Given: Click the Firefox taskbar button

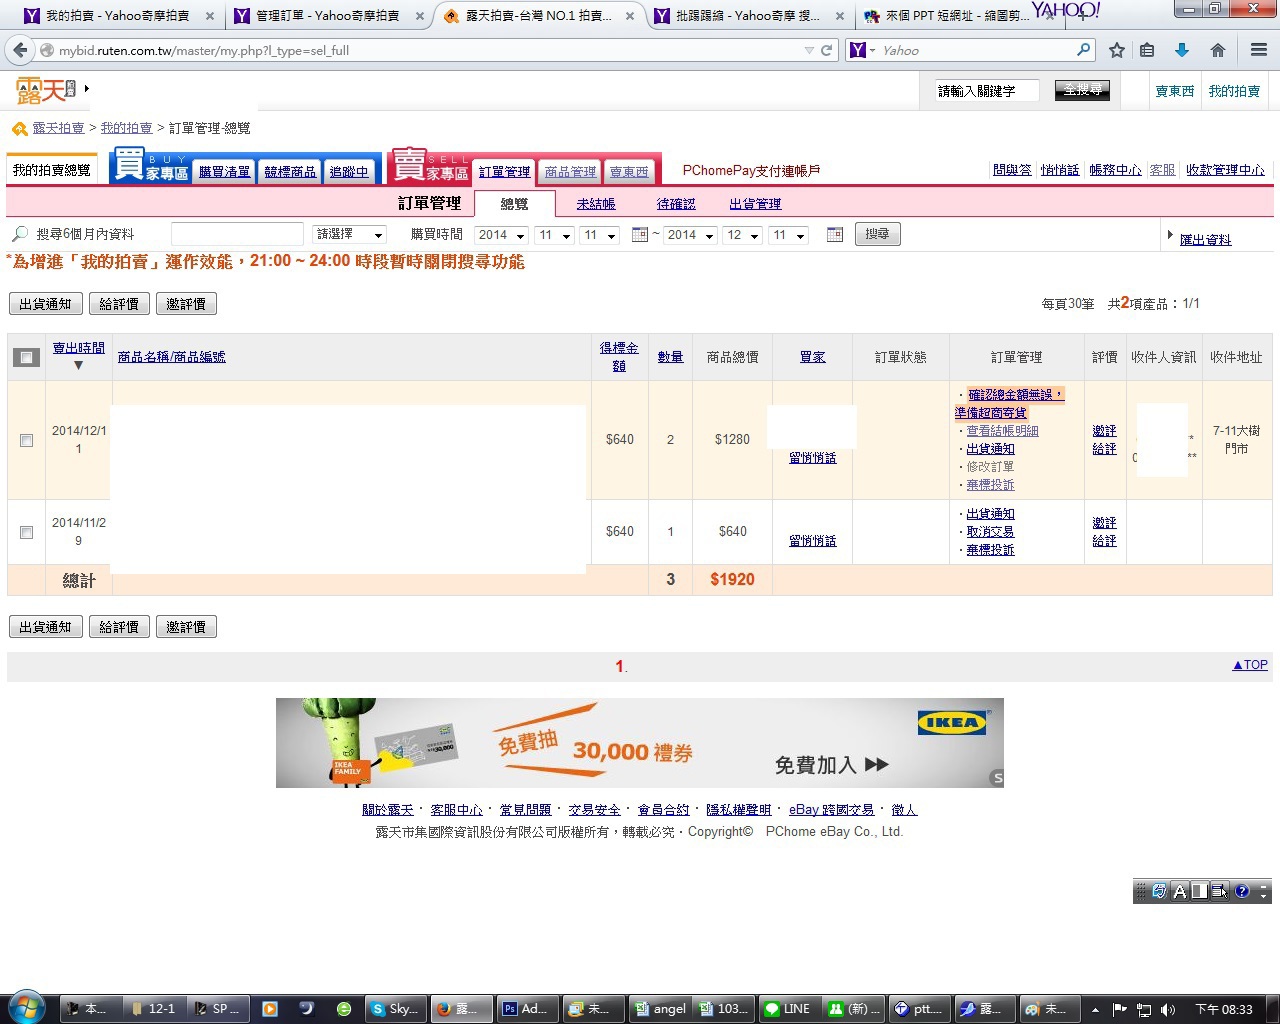Looking at the screenshot, I should pos(461,1009).
